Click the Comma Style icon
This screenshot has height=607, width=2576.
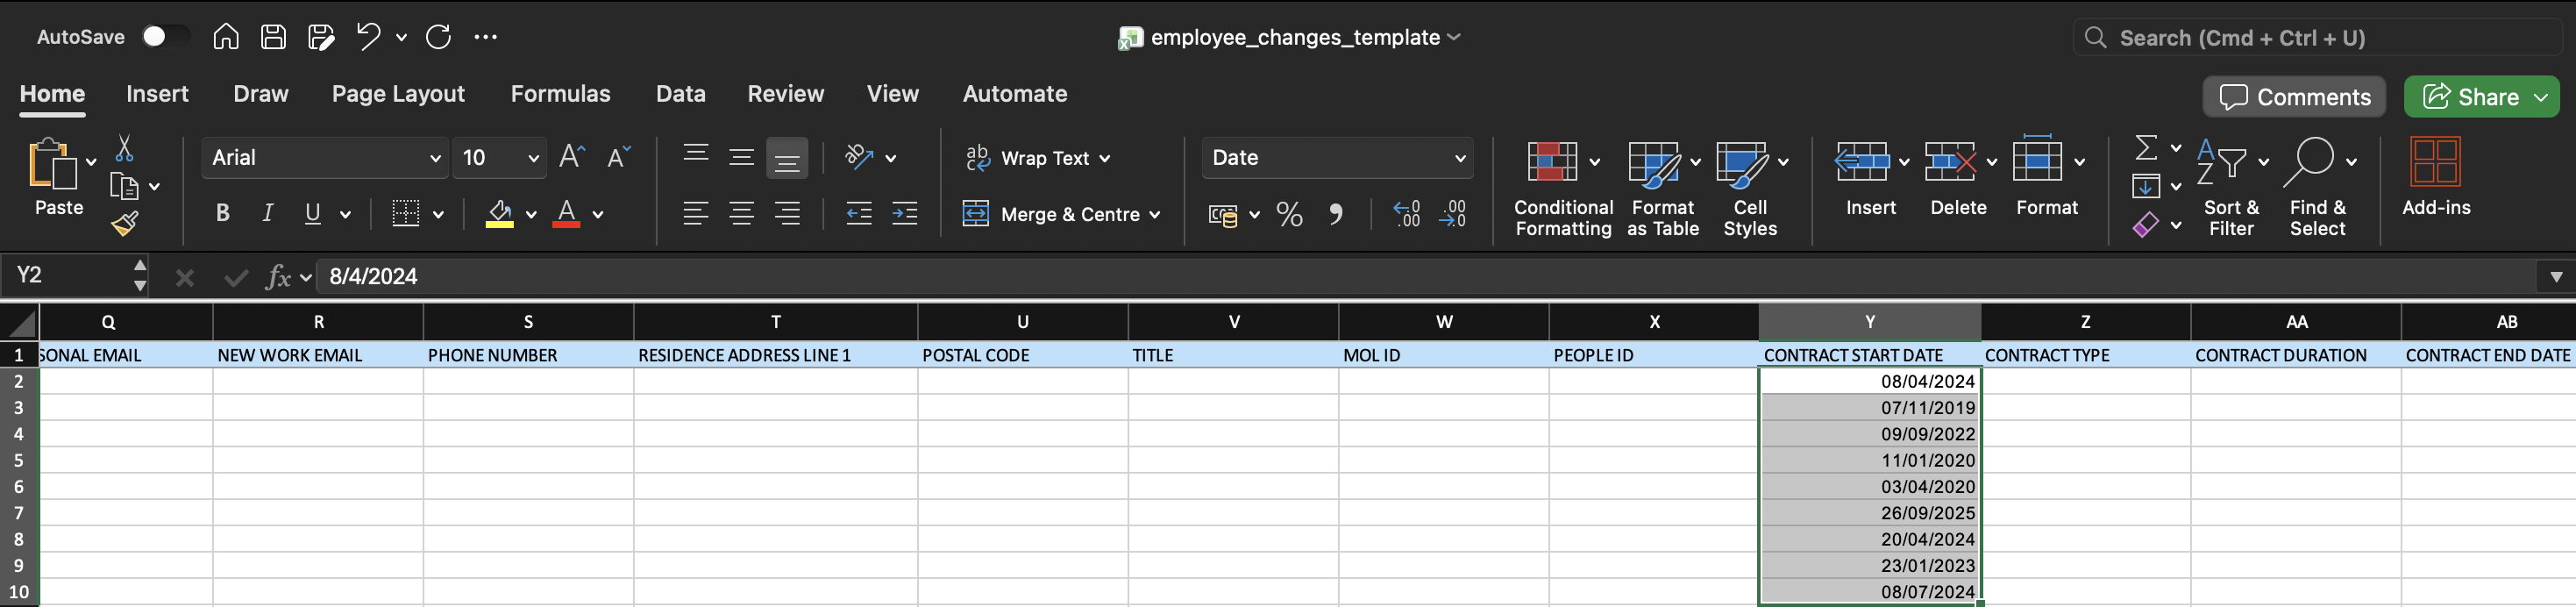click(1336, 214)
